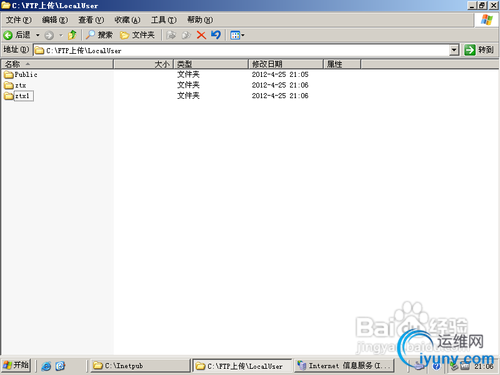Click the Go (转到) button
This screenshot has height=375, width=500.
479,50
